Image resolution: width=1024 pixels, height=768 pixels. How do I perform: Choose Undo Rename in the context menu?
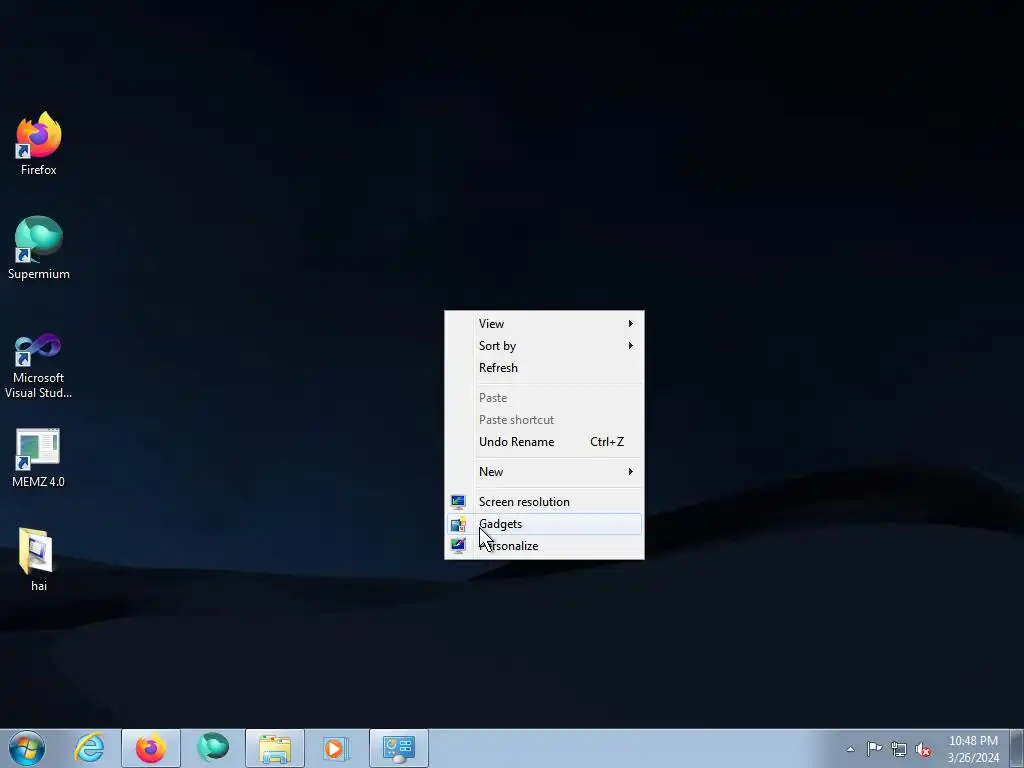point(544,442)
